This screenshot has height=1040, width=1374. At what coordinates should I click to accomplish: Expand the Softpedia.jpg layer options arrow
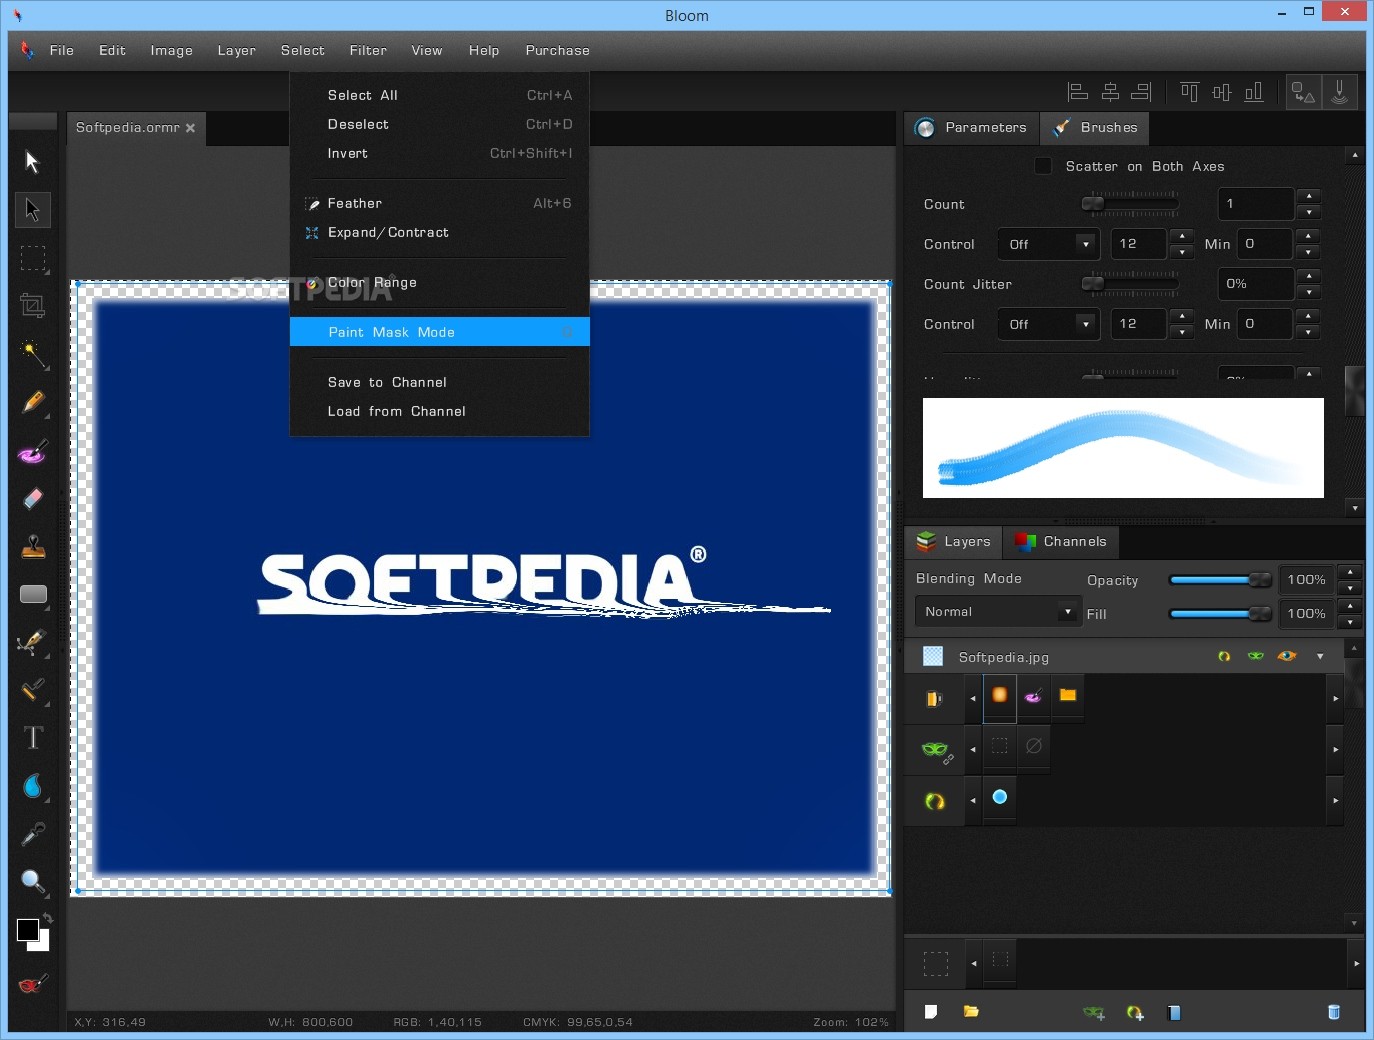coord(1320,656)
